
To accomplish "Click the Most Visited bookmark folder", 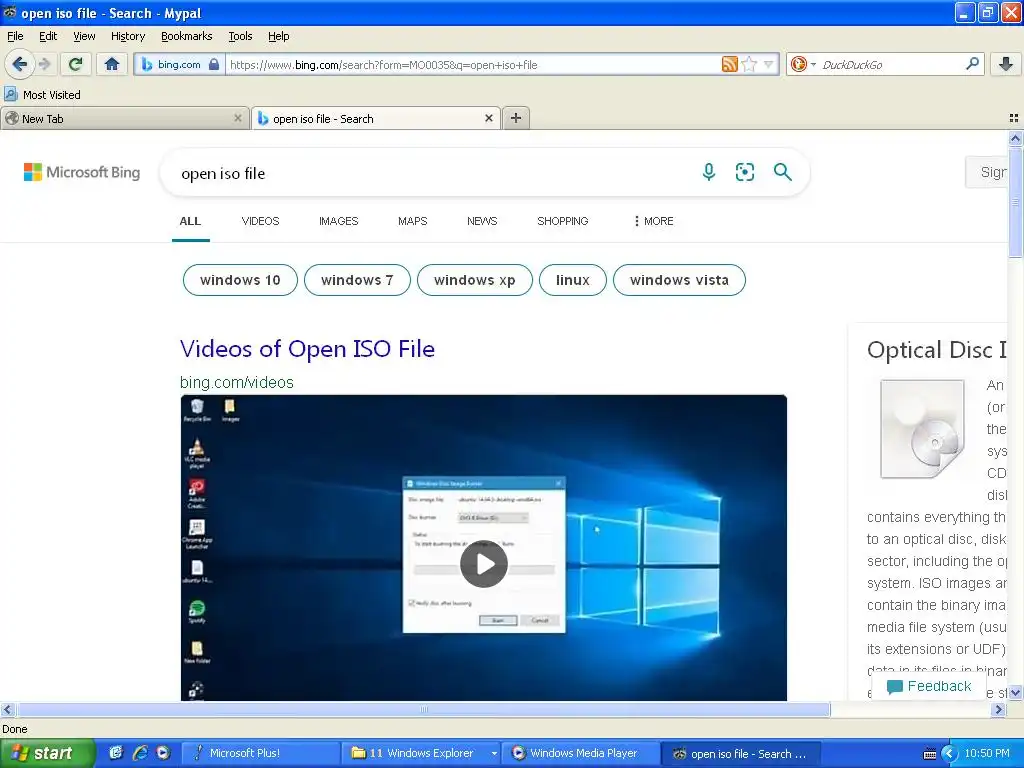I will point(42,95).
